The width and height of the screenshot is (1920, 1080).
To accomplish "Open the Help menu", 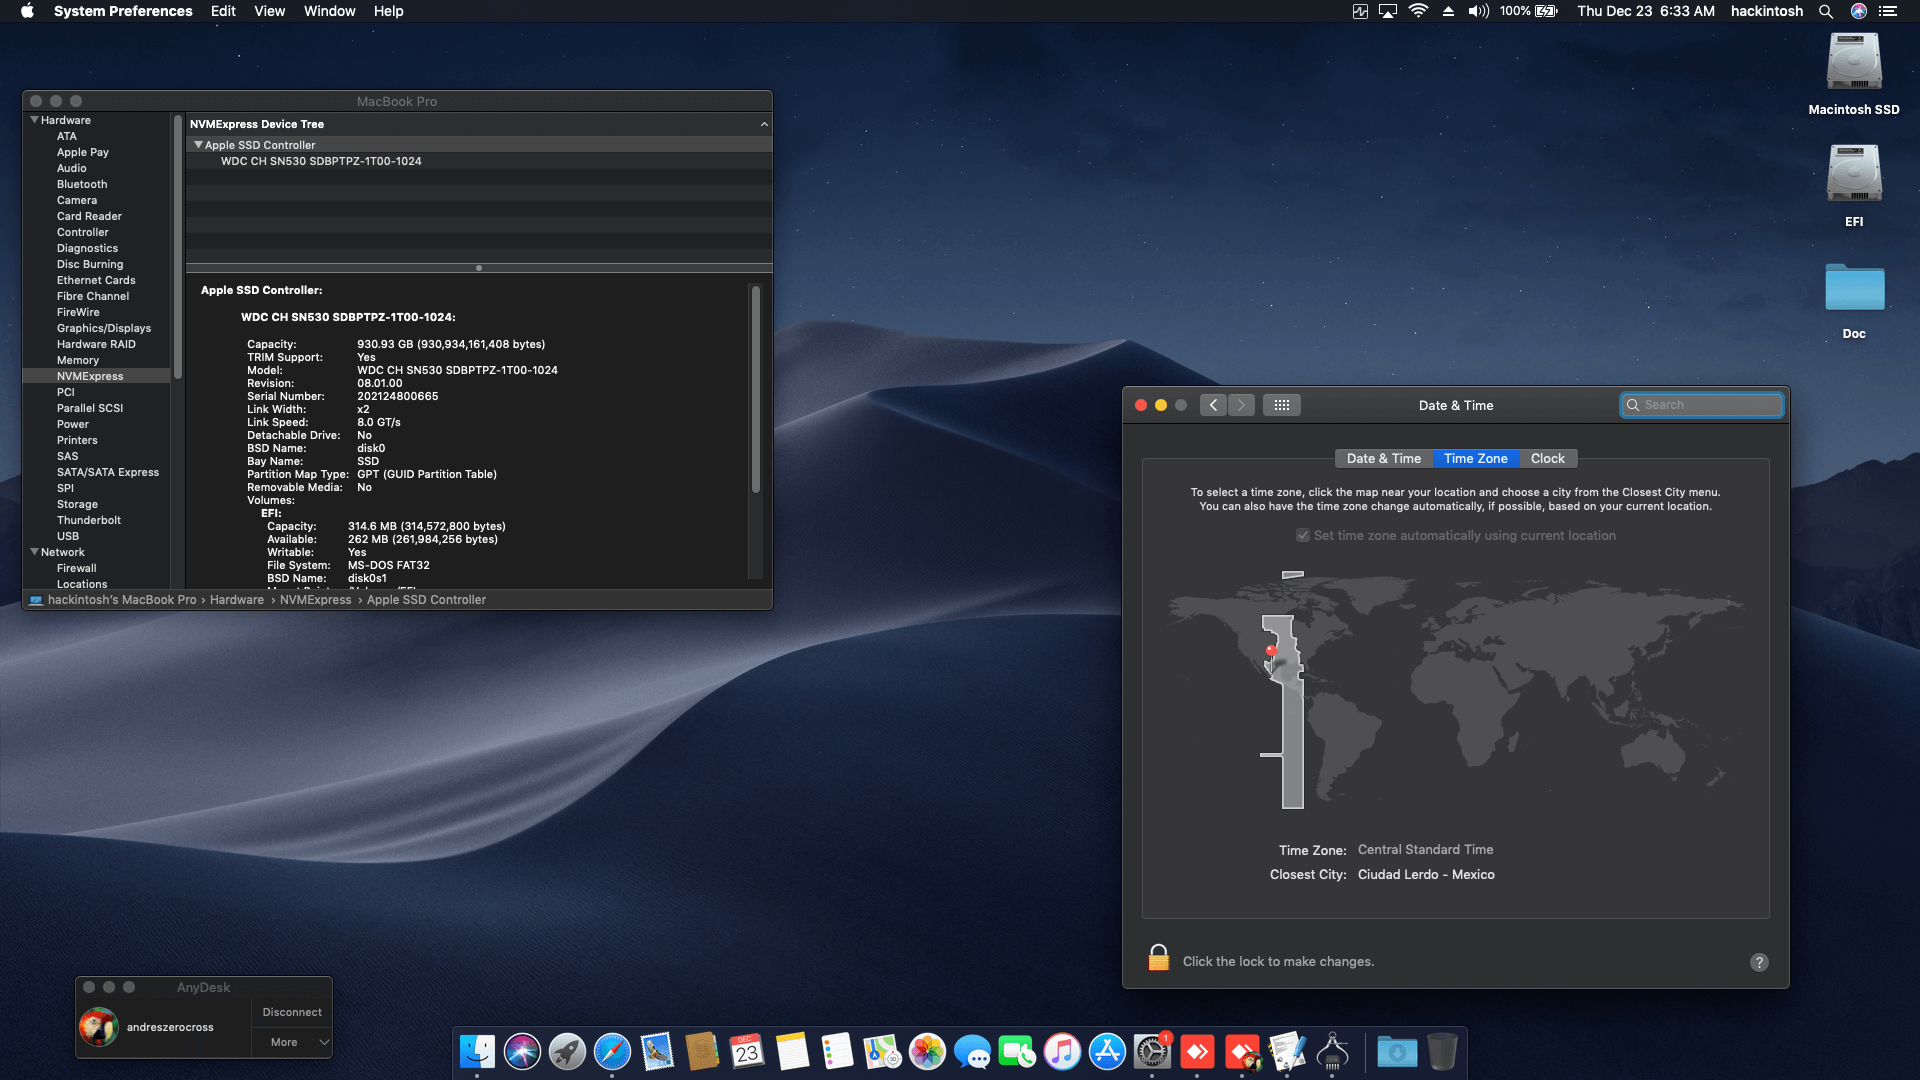I will click(x=388, y=11).
